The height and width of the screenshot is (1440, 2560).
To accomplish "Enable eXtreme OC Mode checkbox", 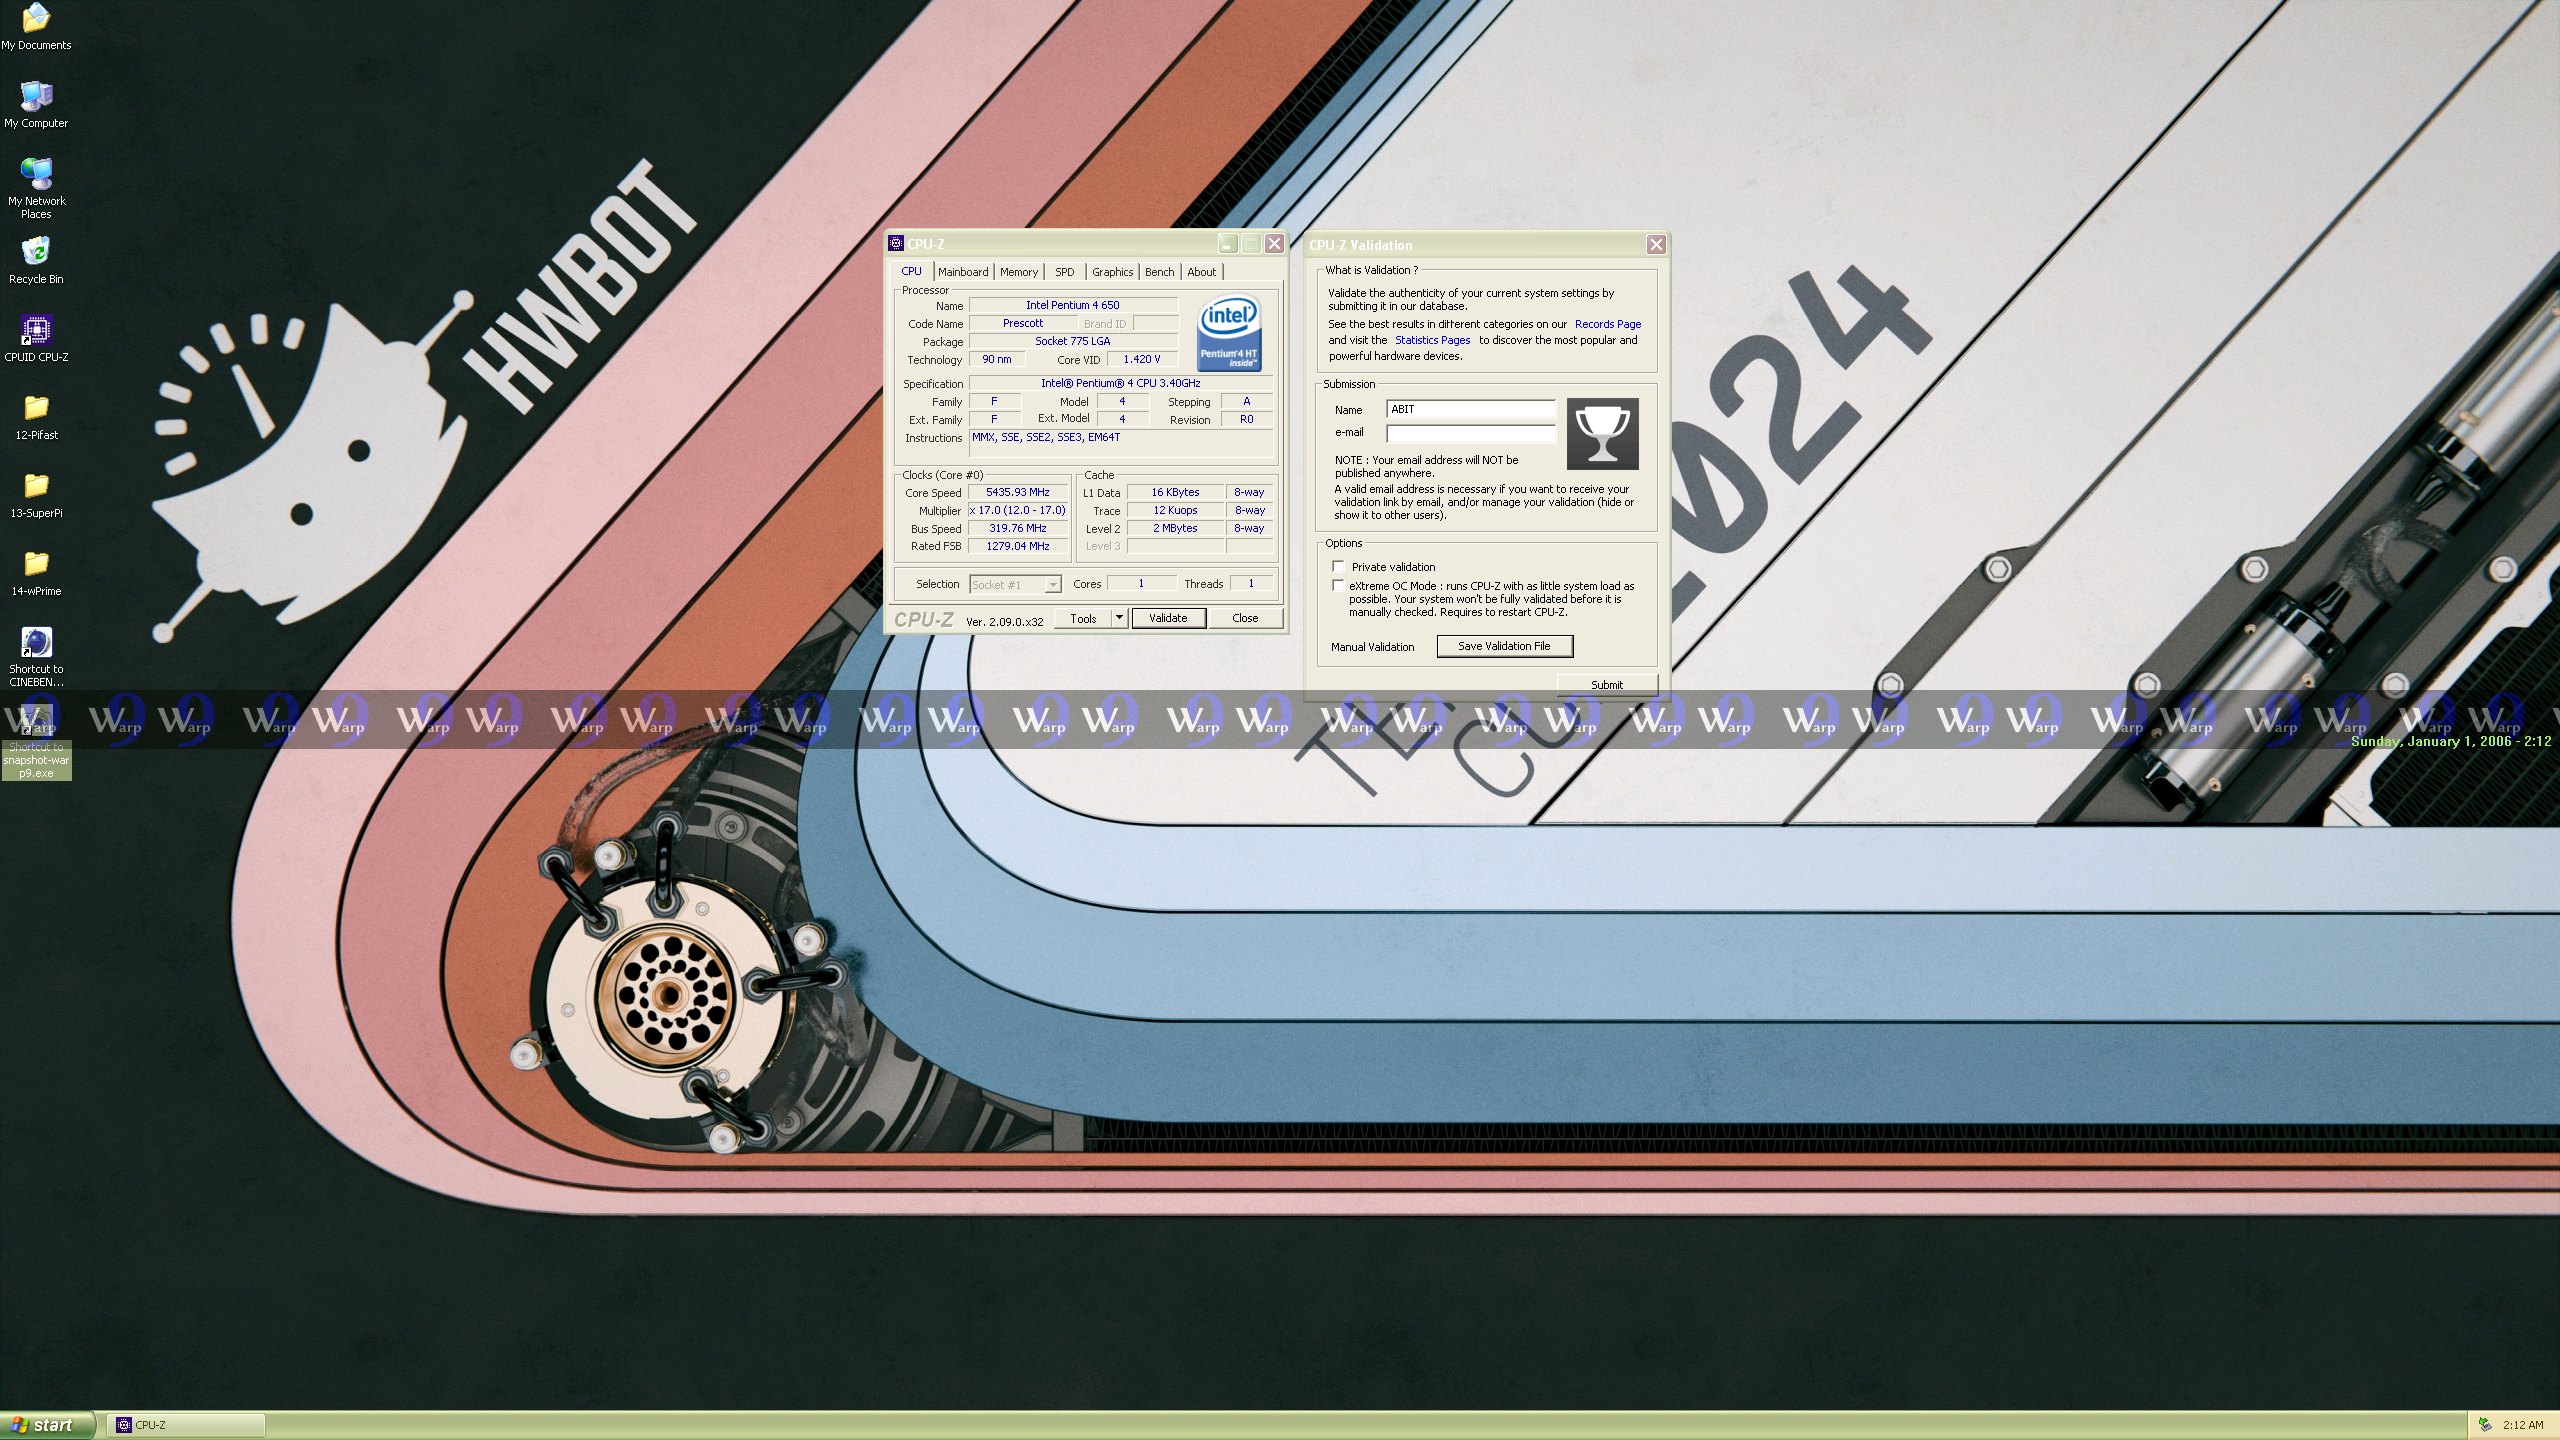I will point(1338,585).
